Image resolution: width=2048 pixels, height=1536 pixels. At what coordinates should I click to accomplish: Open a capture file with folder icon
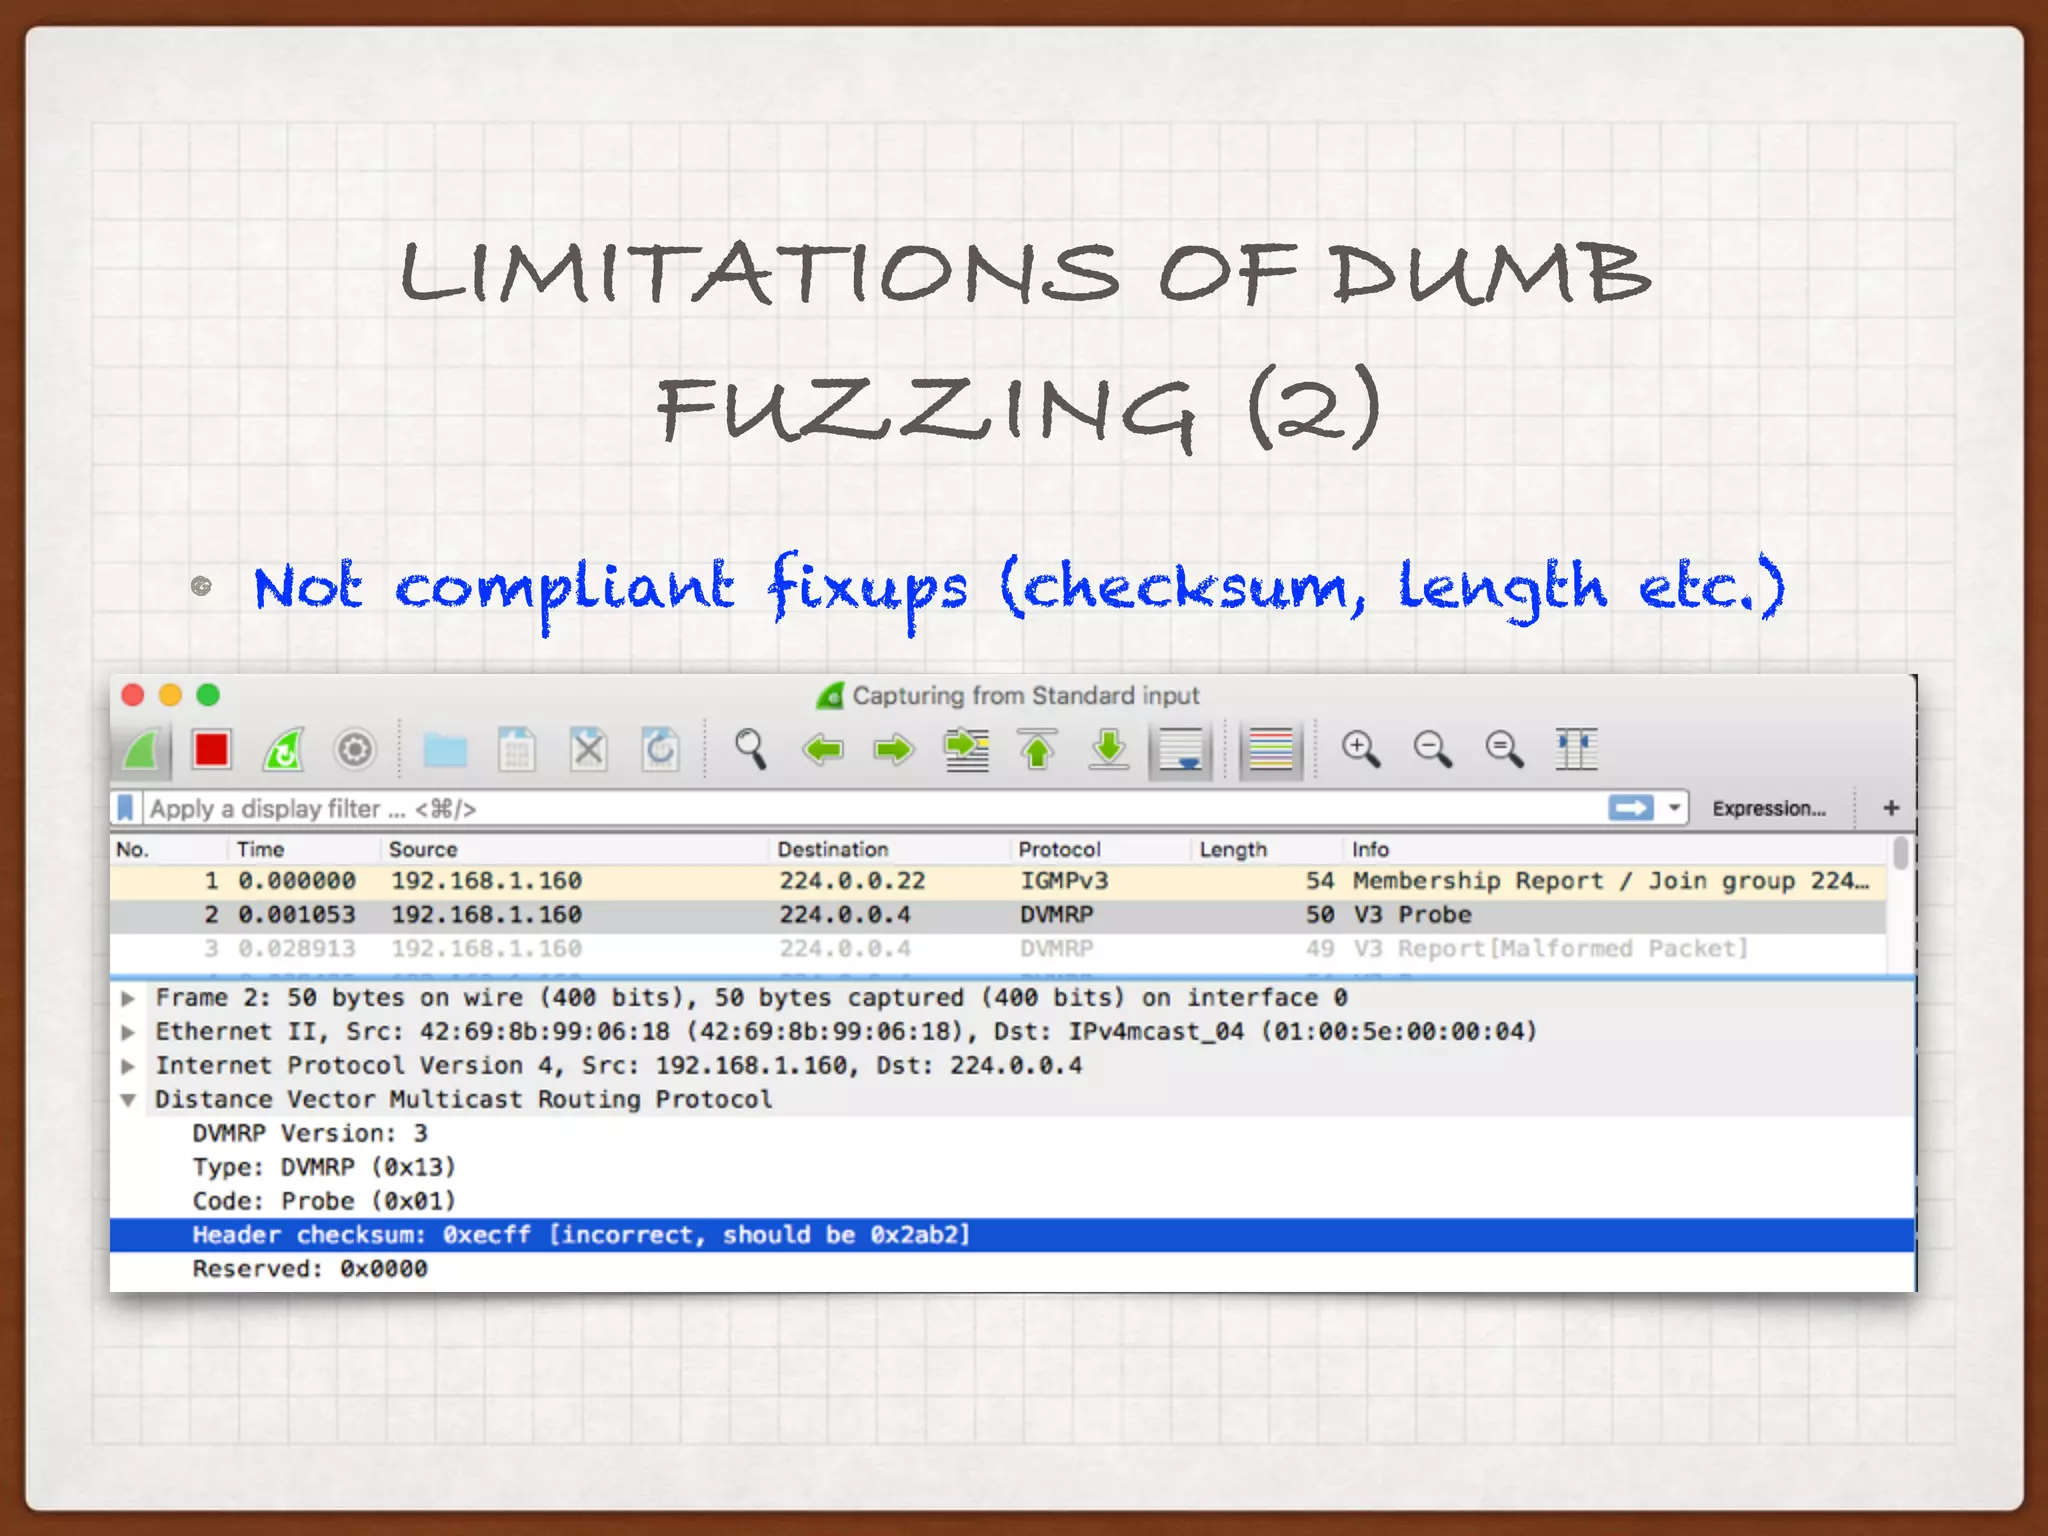coord(445,749)
